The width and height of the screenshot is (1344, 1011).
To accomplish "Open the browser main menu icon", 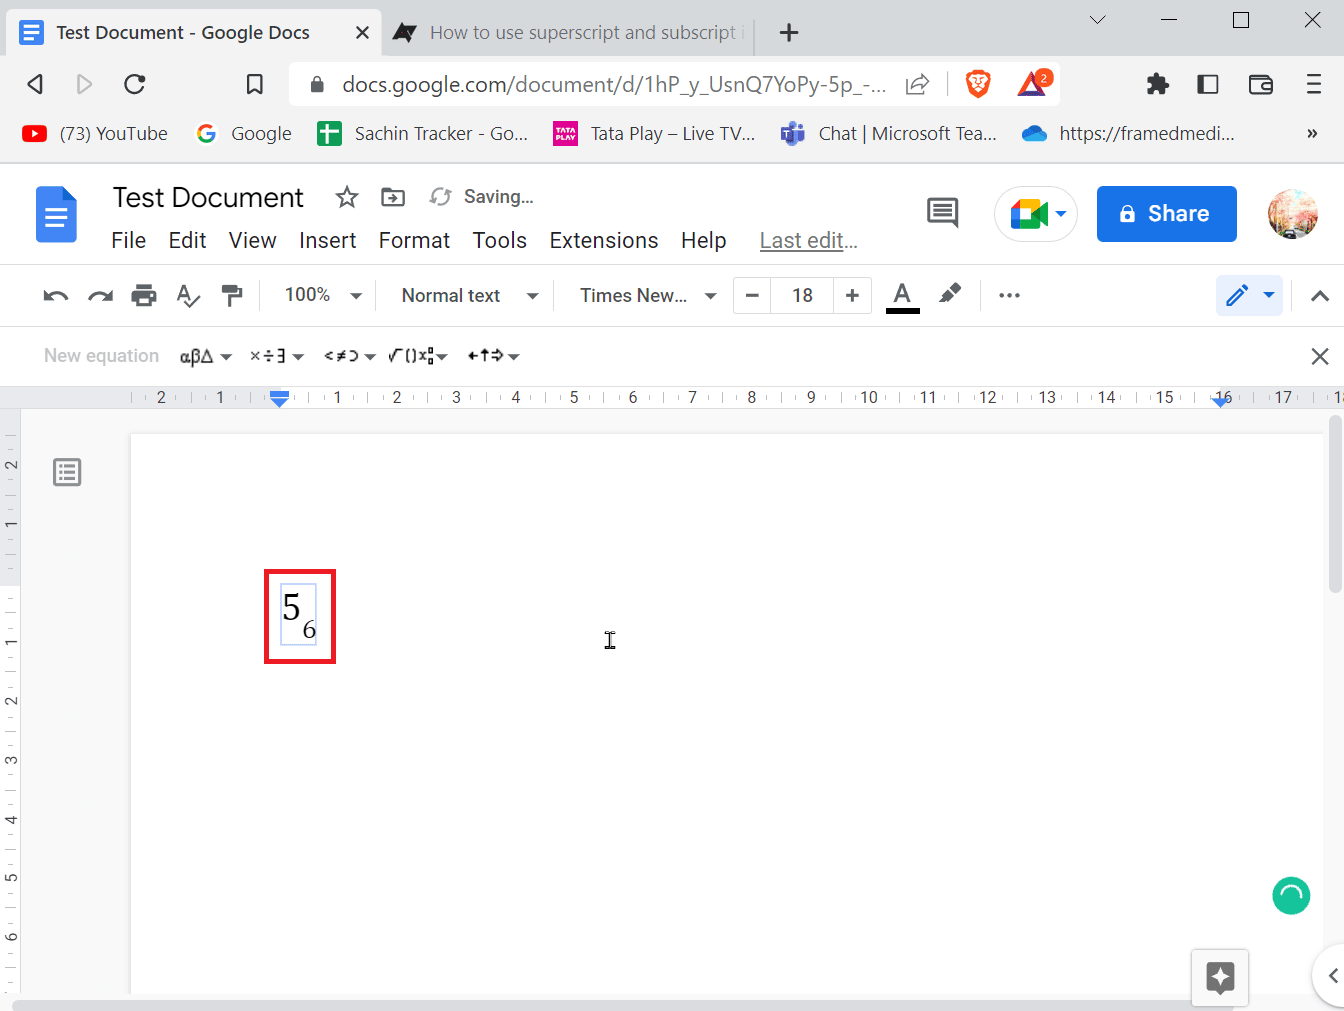I will 1314,84.
